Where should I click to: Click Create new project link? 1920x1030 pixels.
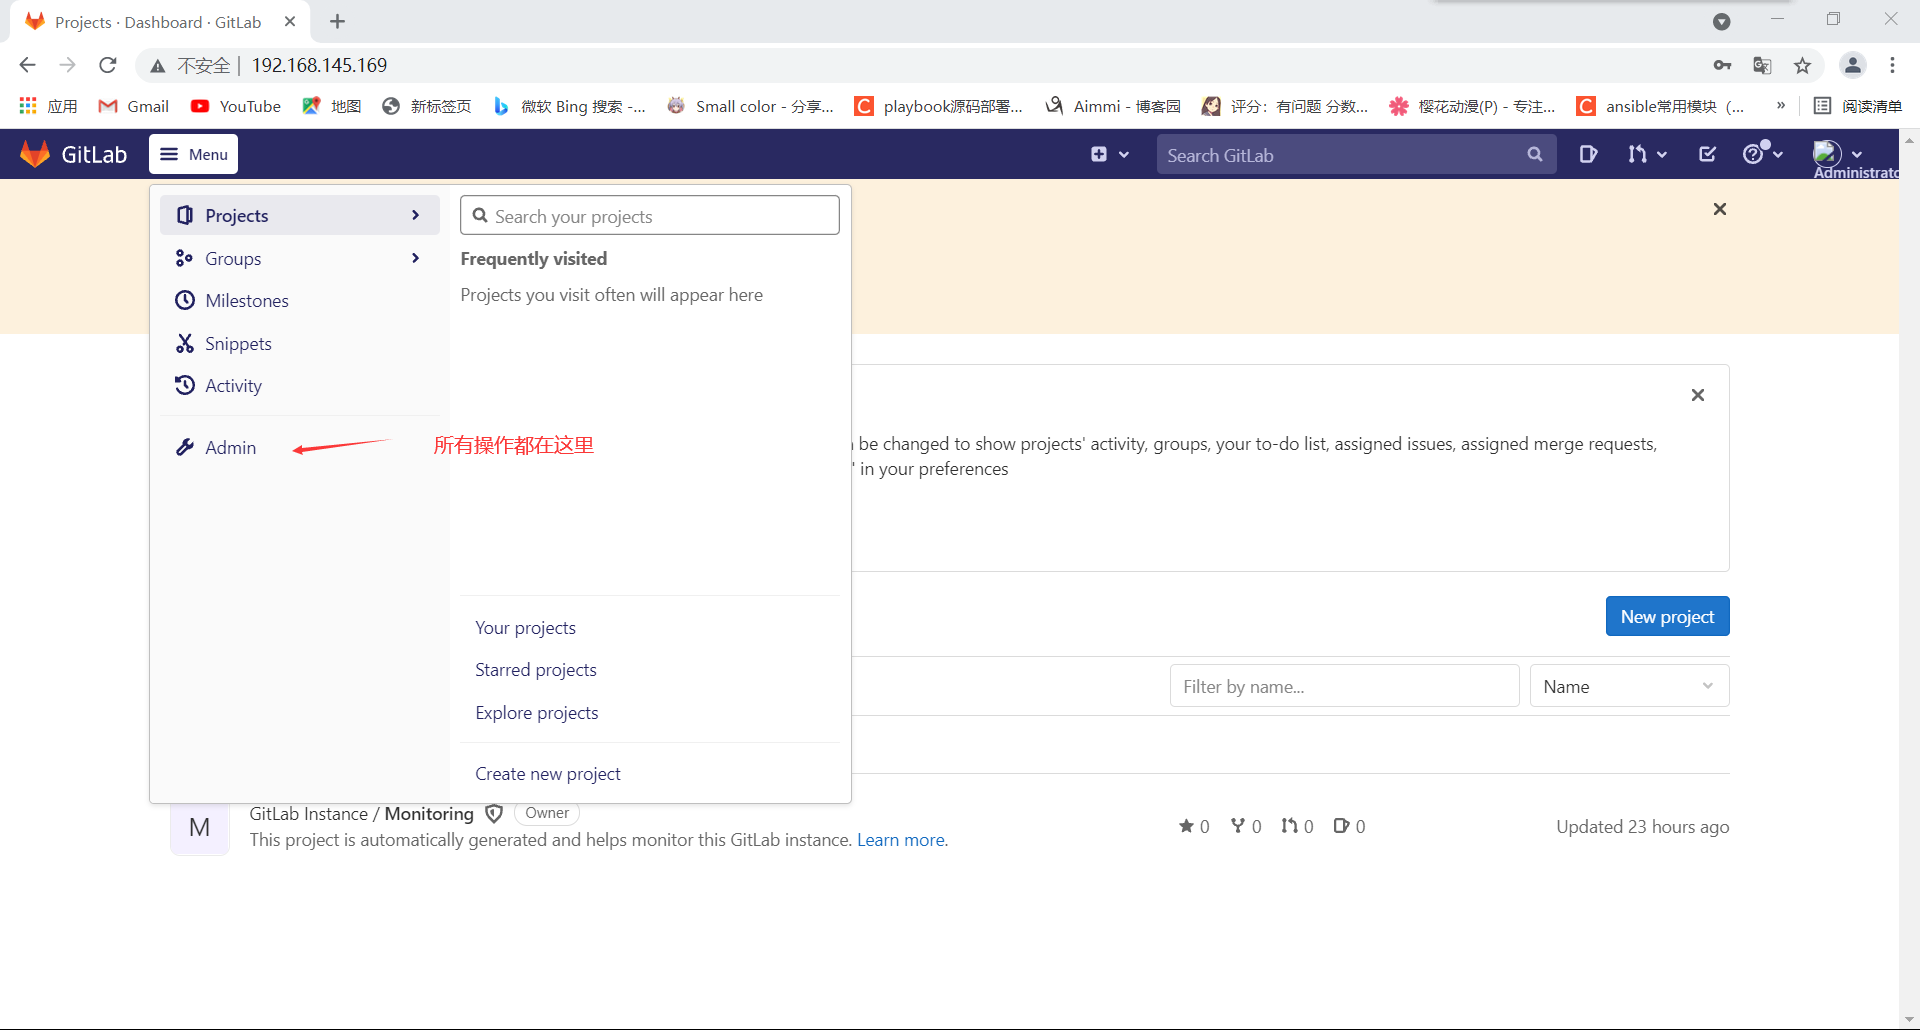click(x=548, y=773)
